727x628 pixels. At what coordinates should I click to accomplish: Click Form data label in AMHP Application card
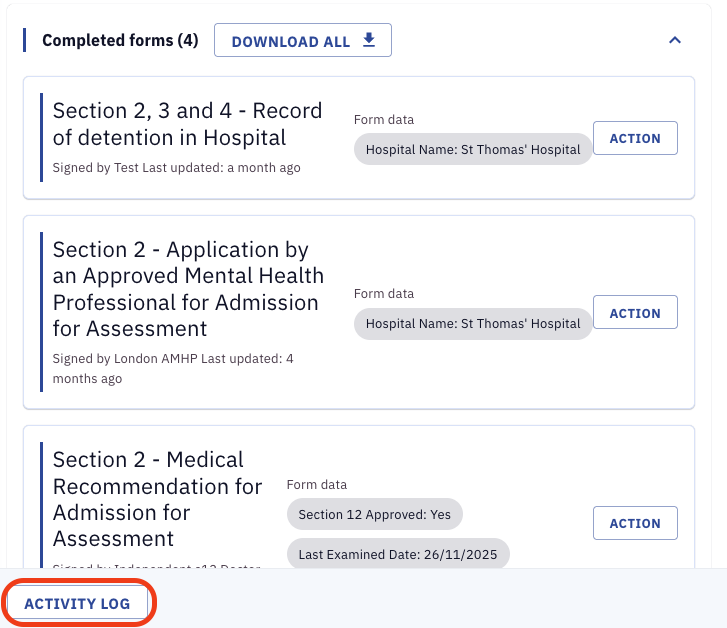click(x=383, y=294)
